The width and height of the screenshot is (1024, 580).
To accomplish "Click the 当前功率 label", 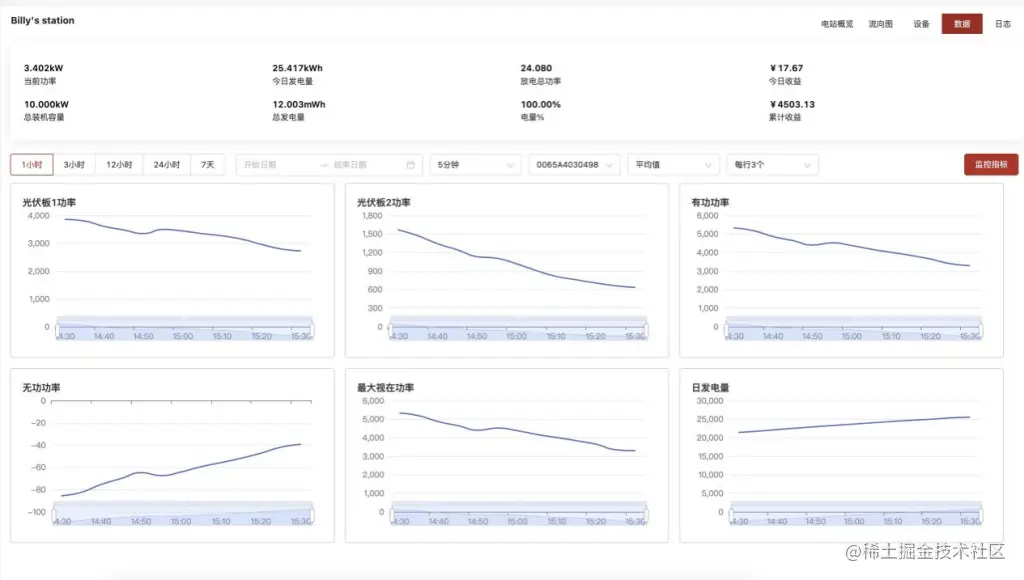I will [x=40, y=81].
